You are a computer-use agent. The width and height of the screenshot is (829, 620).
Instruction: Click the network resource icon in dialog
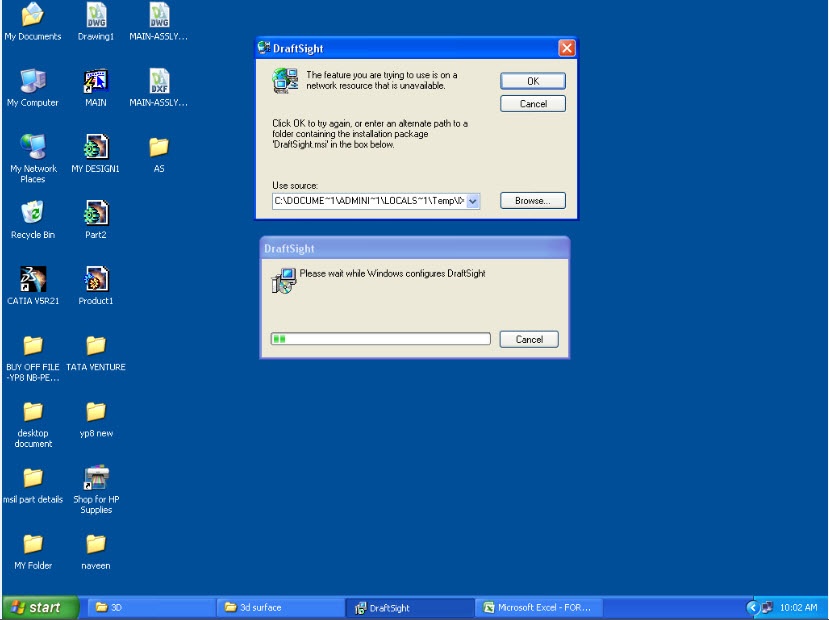[x=285, y=81]
